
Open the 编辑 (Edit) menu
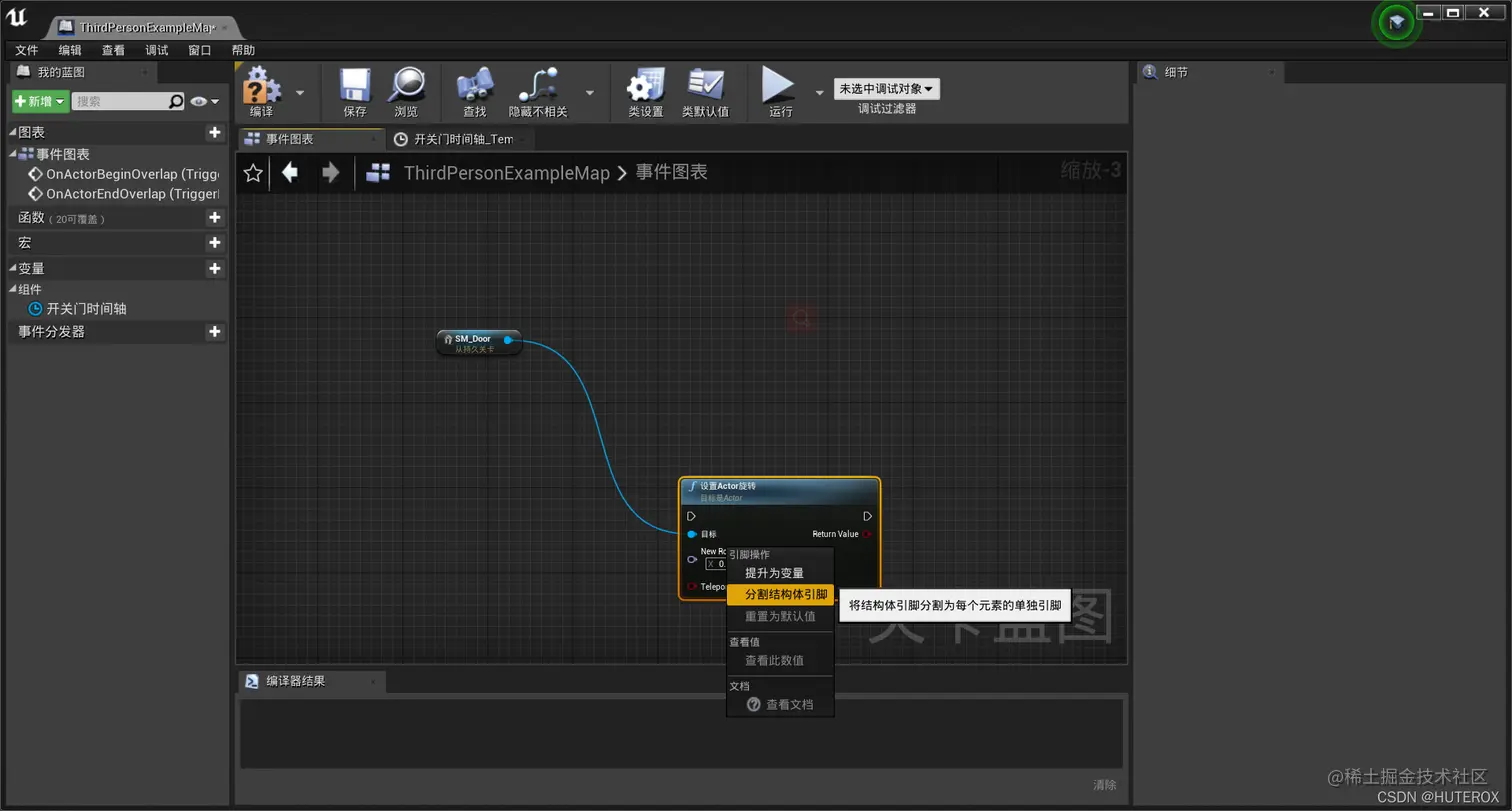70,50
